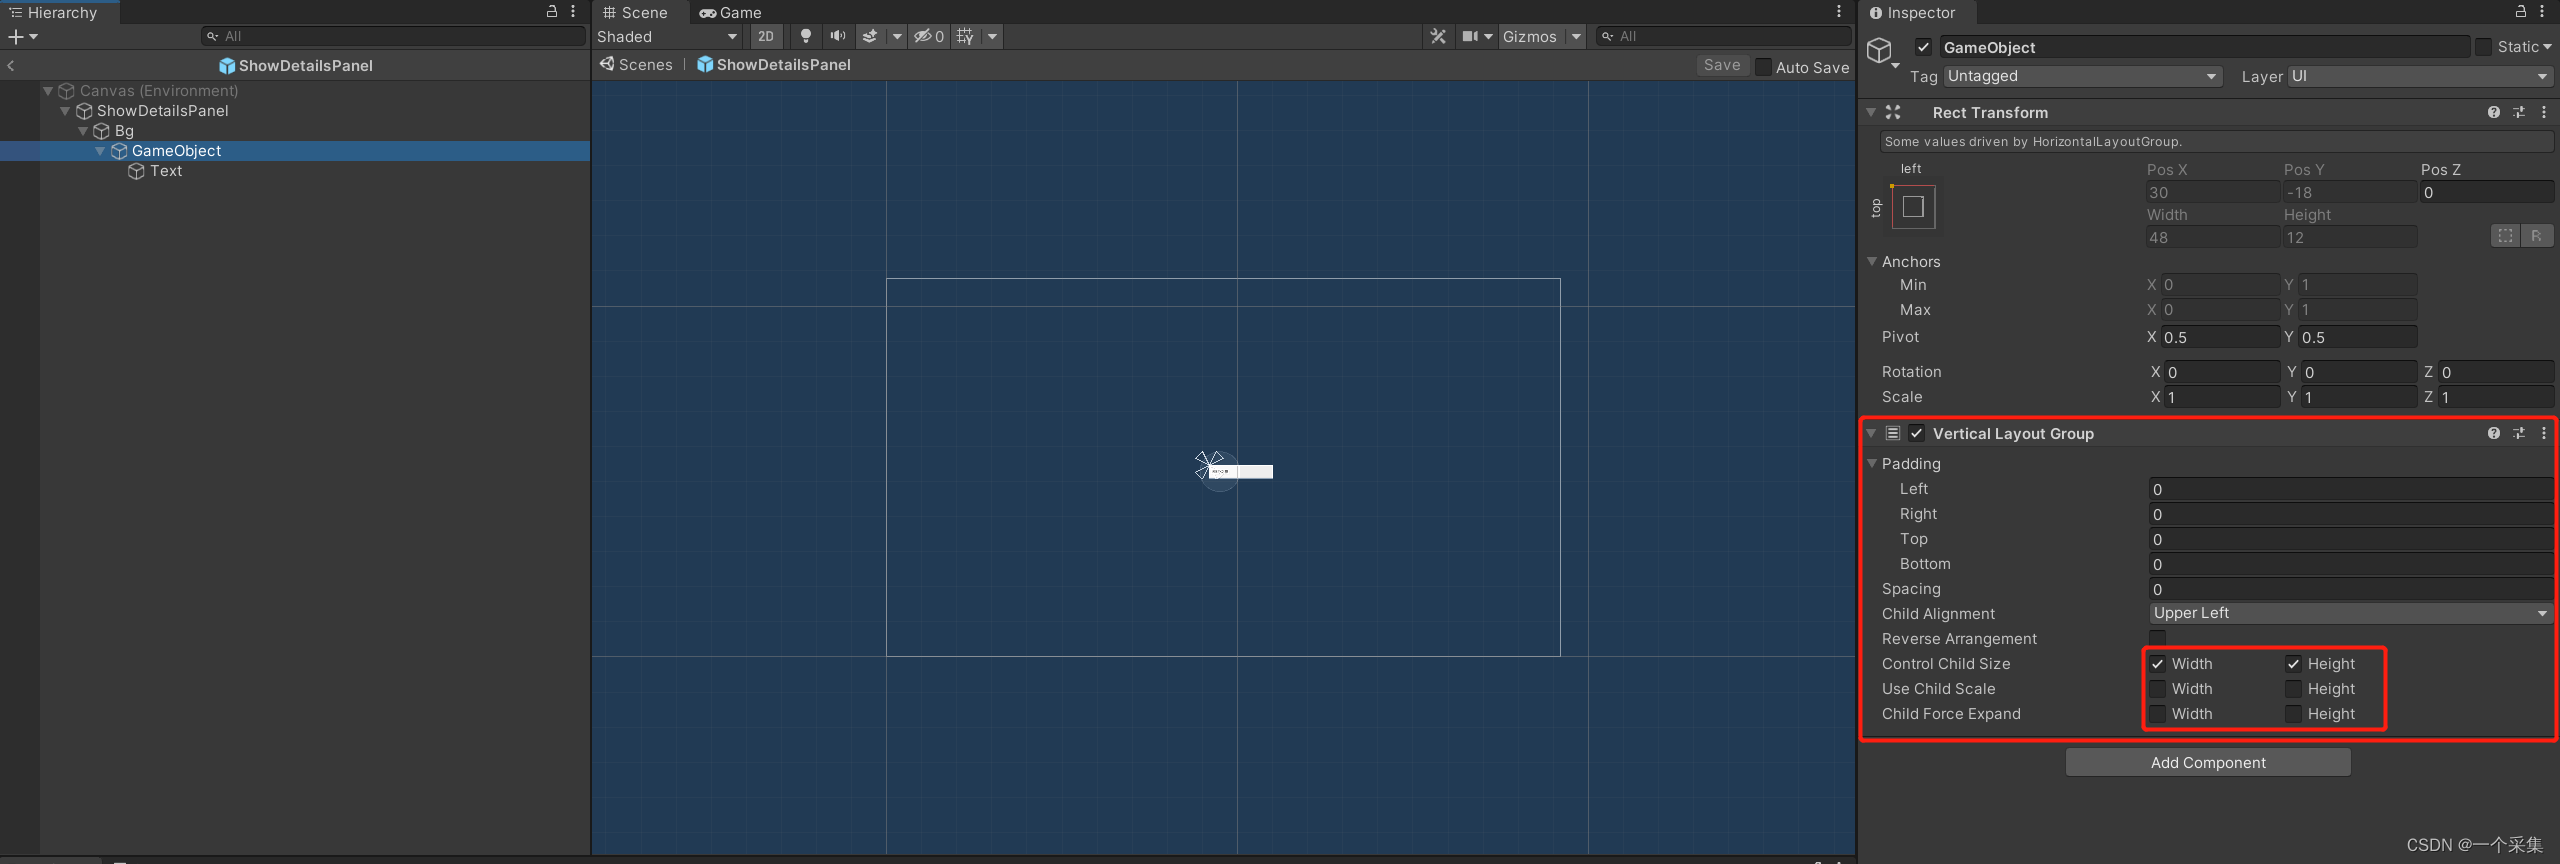Toggle 2D view mode button
The image size is (2560, 864).
pyautogui.click(x=766, y=36)
